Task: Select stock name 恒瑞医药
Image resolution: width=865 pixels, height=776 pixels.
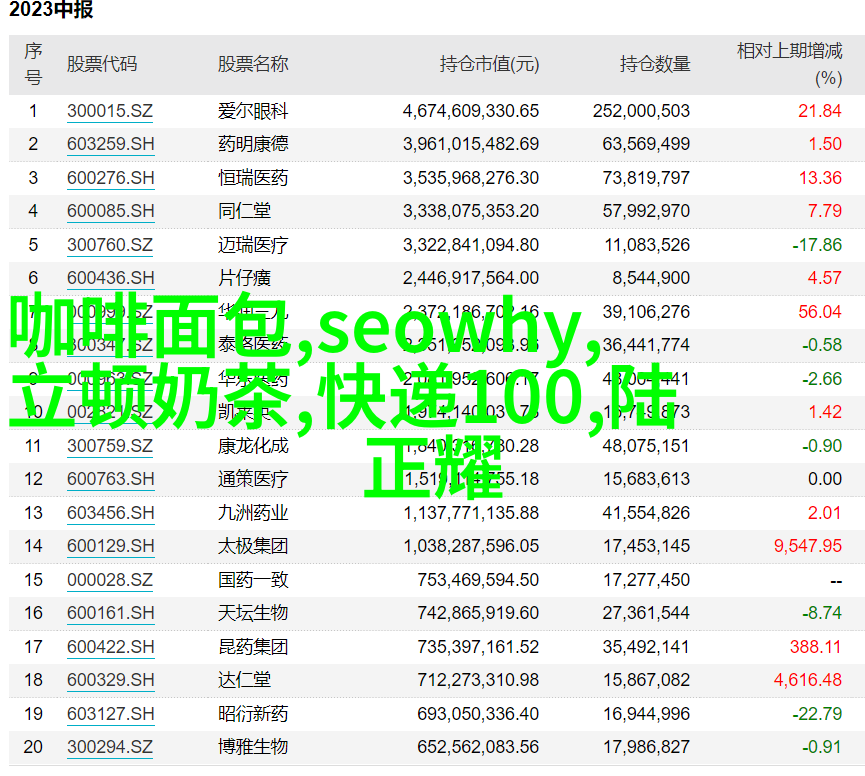Action: (253, 178)
